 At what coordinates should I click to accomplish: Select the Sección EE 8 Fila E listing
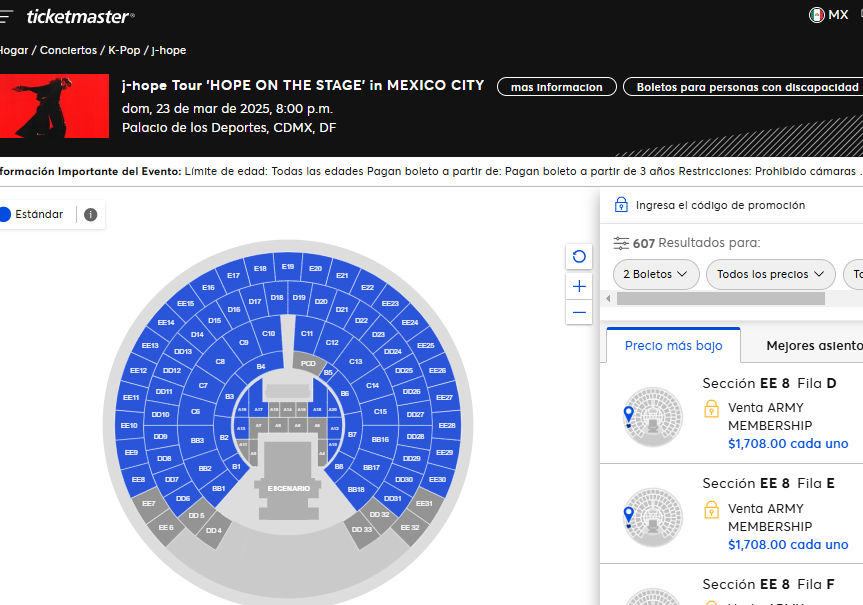pos(731,514)
